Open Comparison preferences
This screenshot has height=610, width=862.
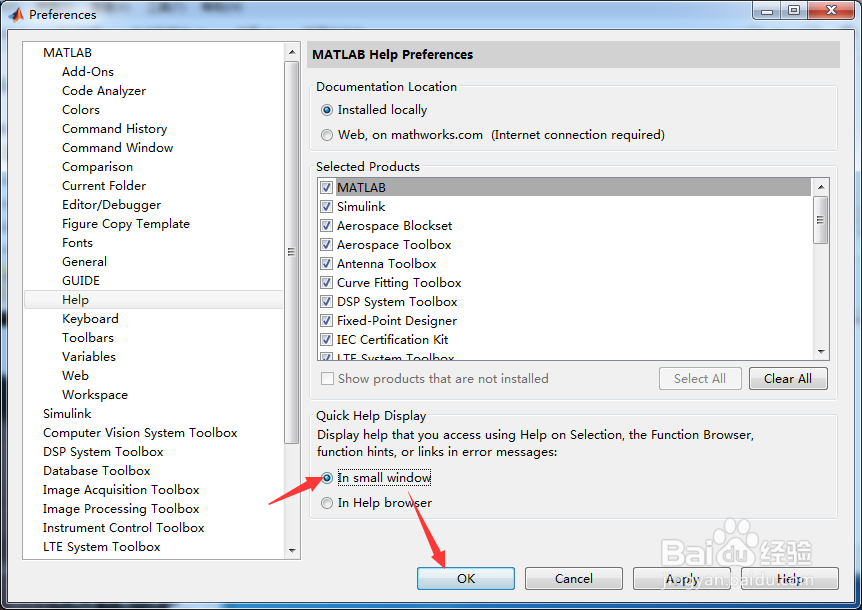pos(97,167)
